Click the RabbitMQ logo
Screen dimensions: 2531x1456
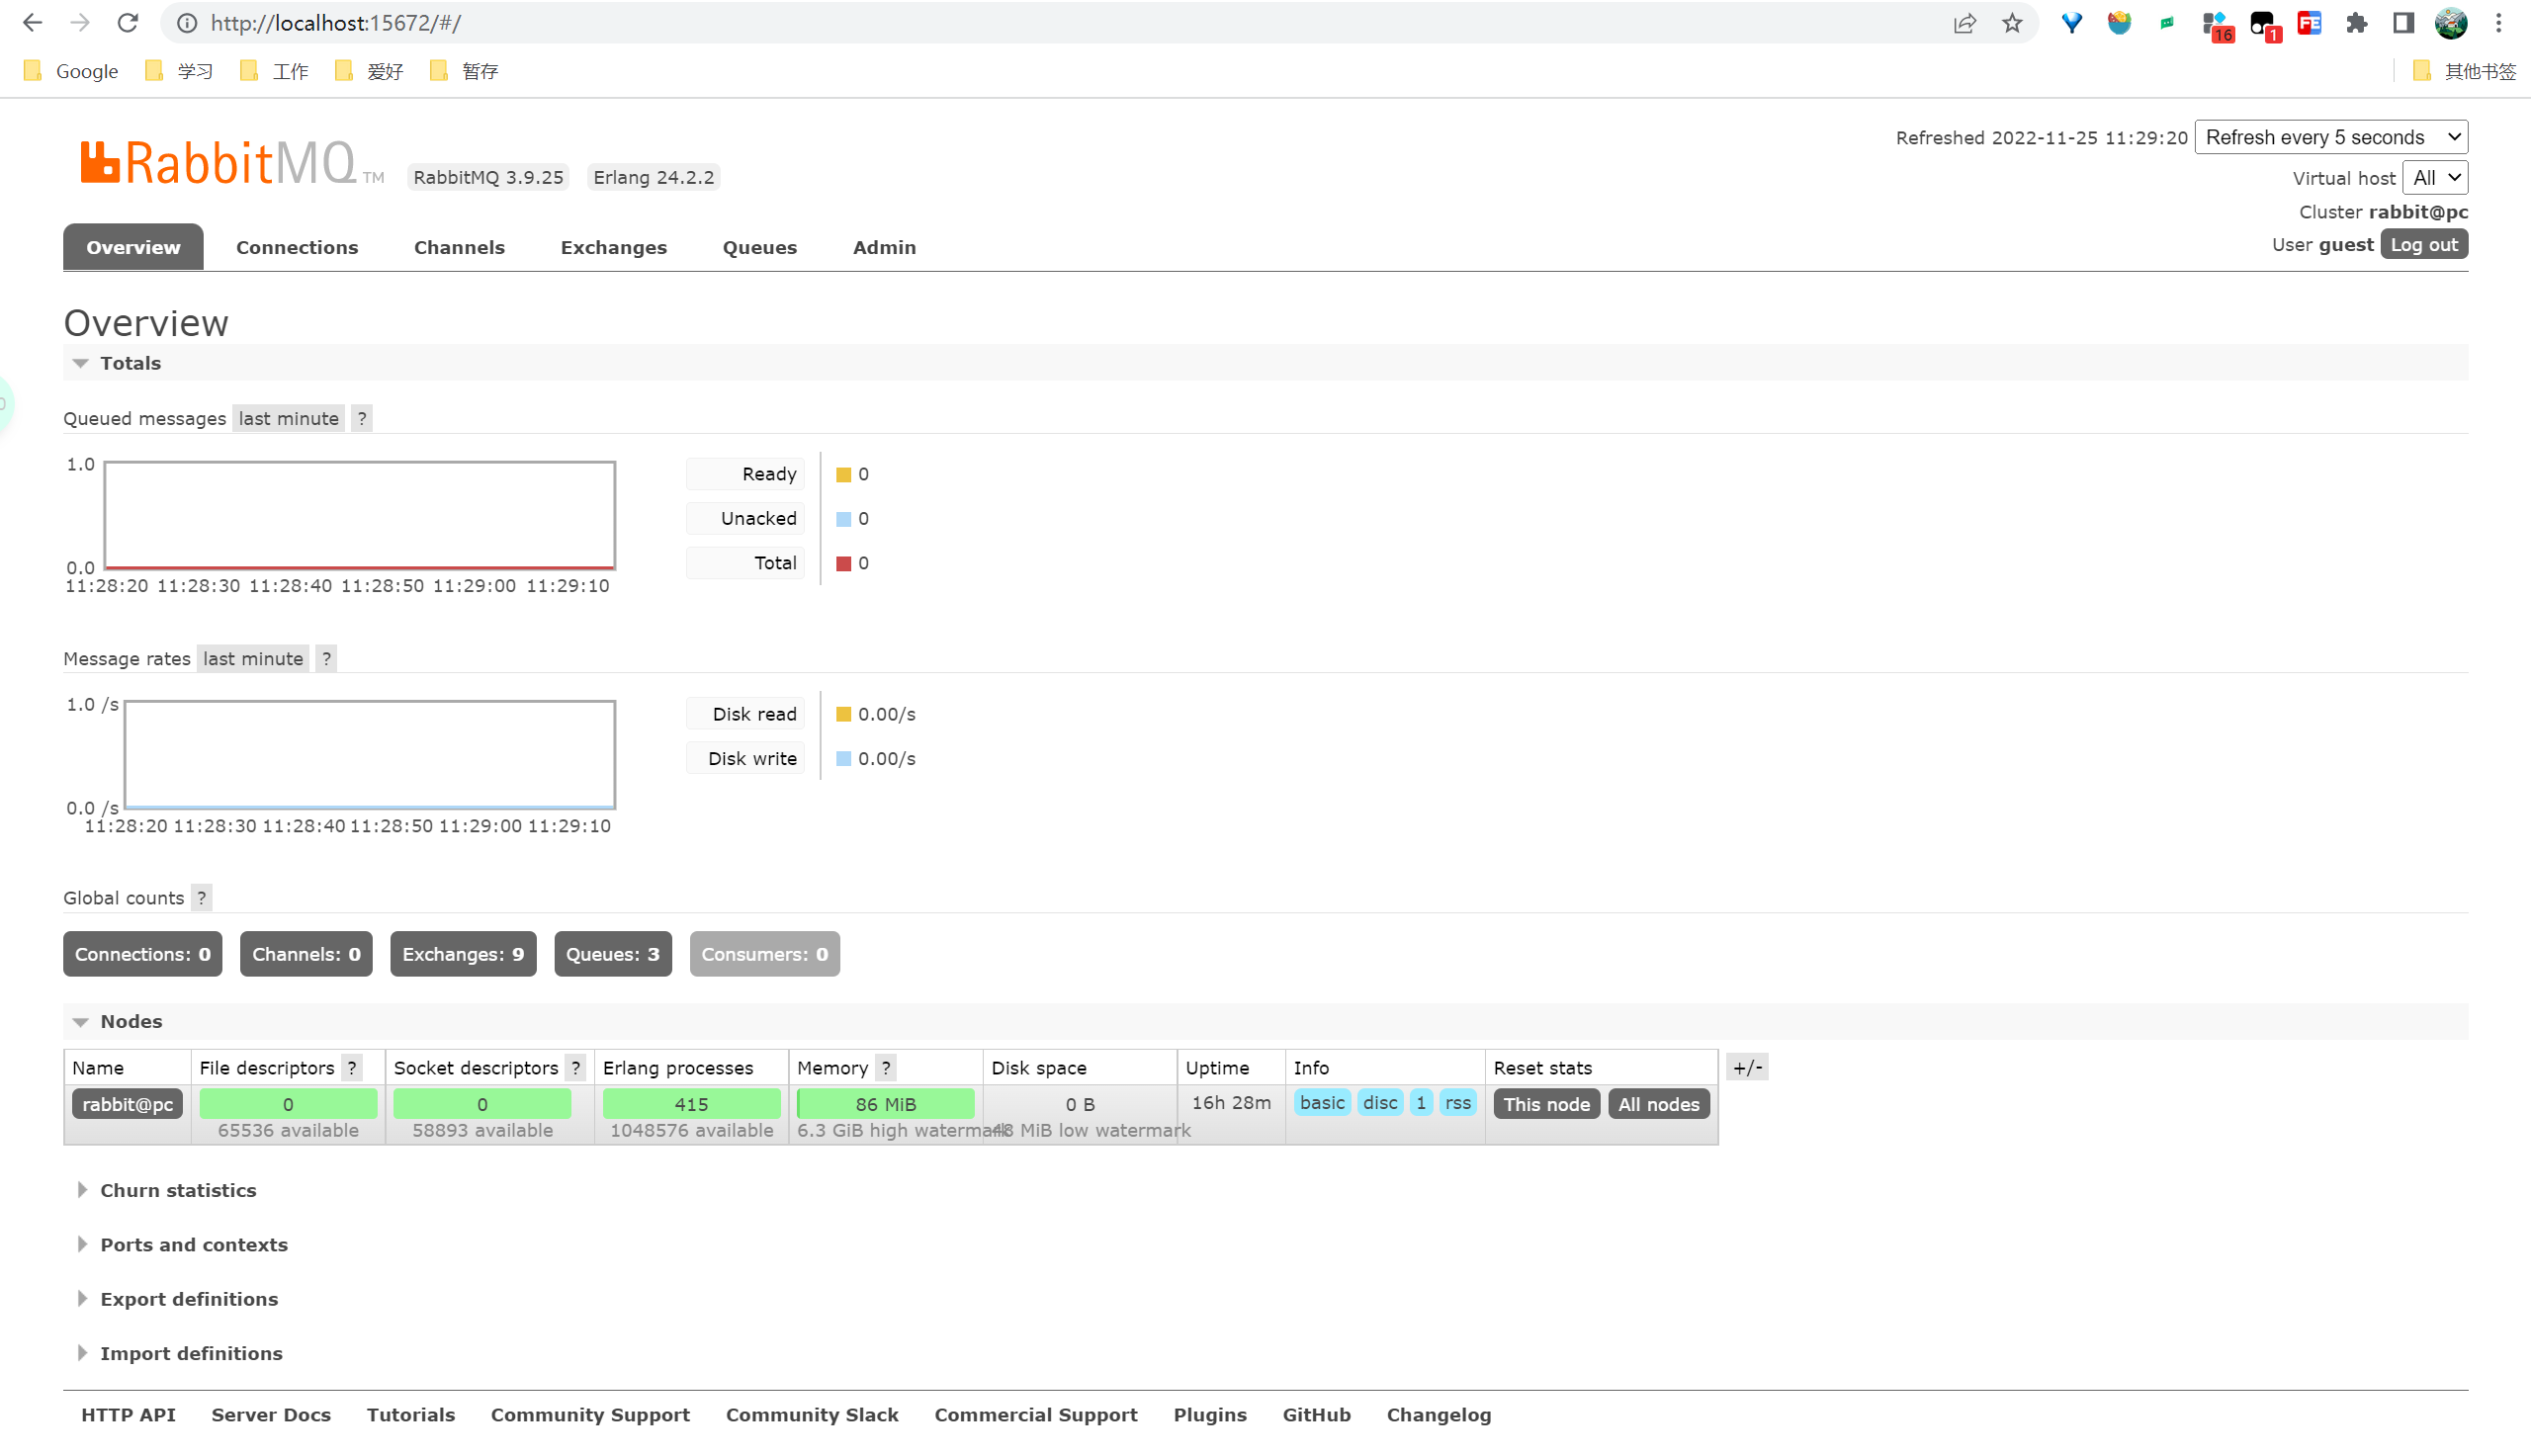tap(231, 163)
